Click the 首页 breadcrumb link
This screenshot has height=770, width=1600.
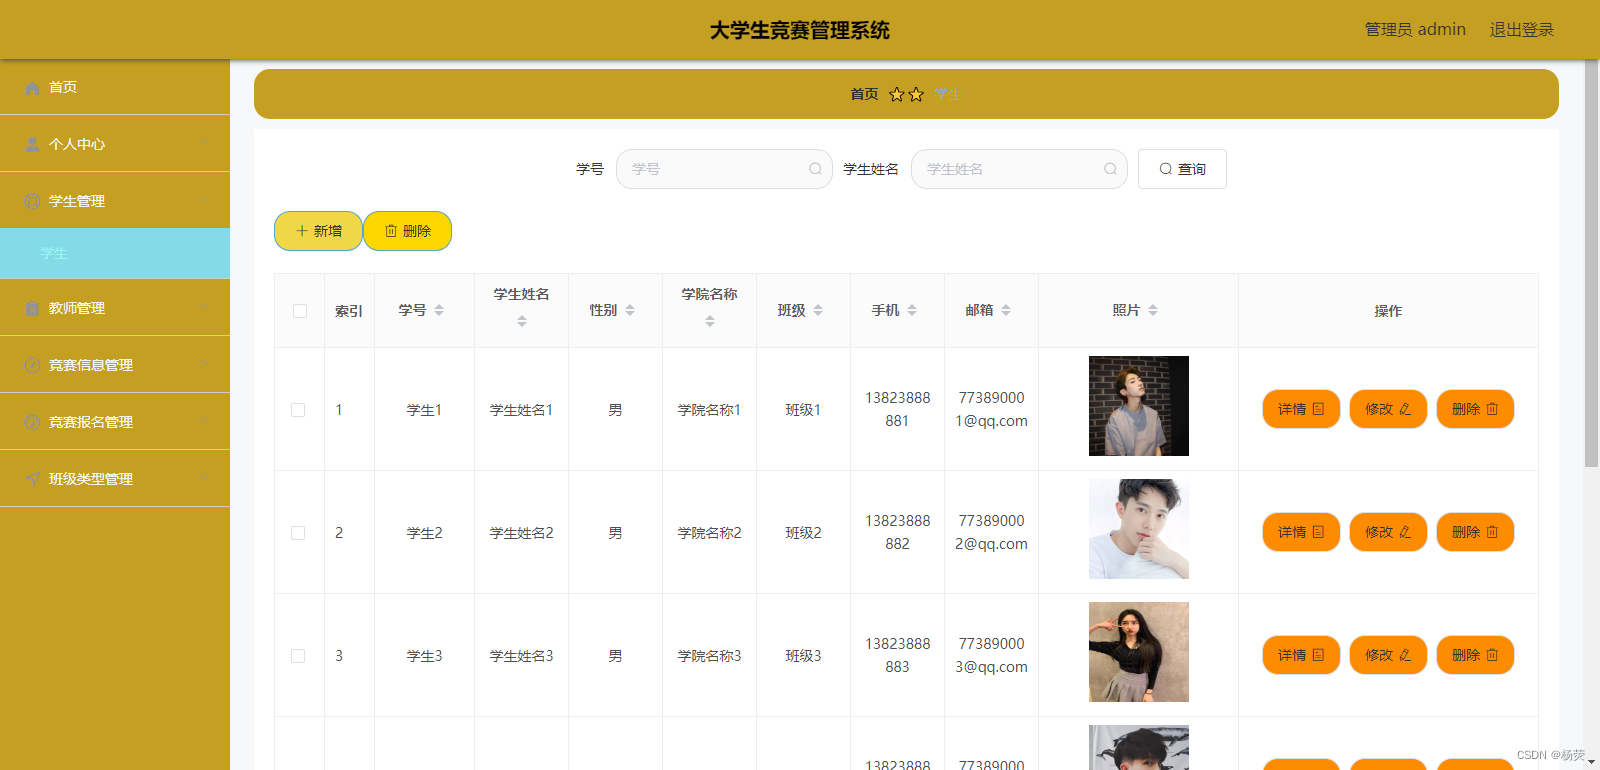click(864, 94)
